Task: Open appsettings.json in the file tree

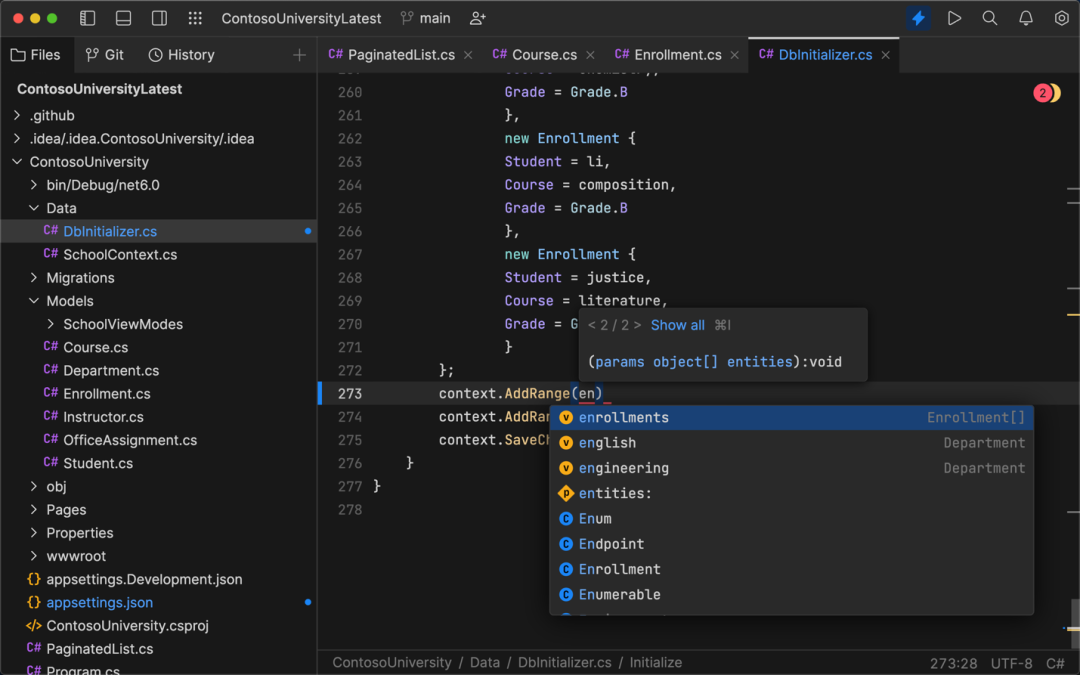Action: tap(158, 602)
